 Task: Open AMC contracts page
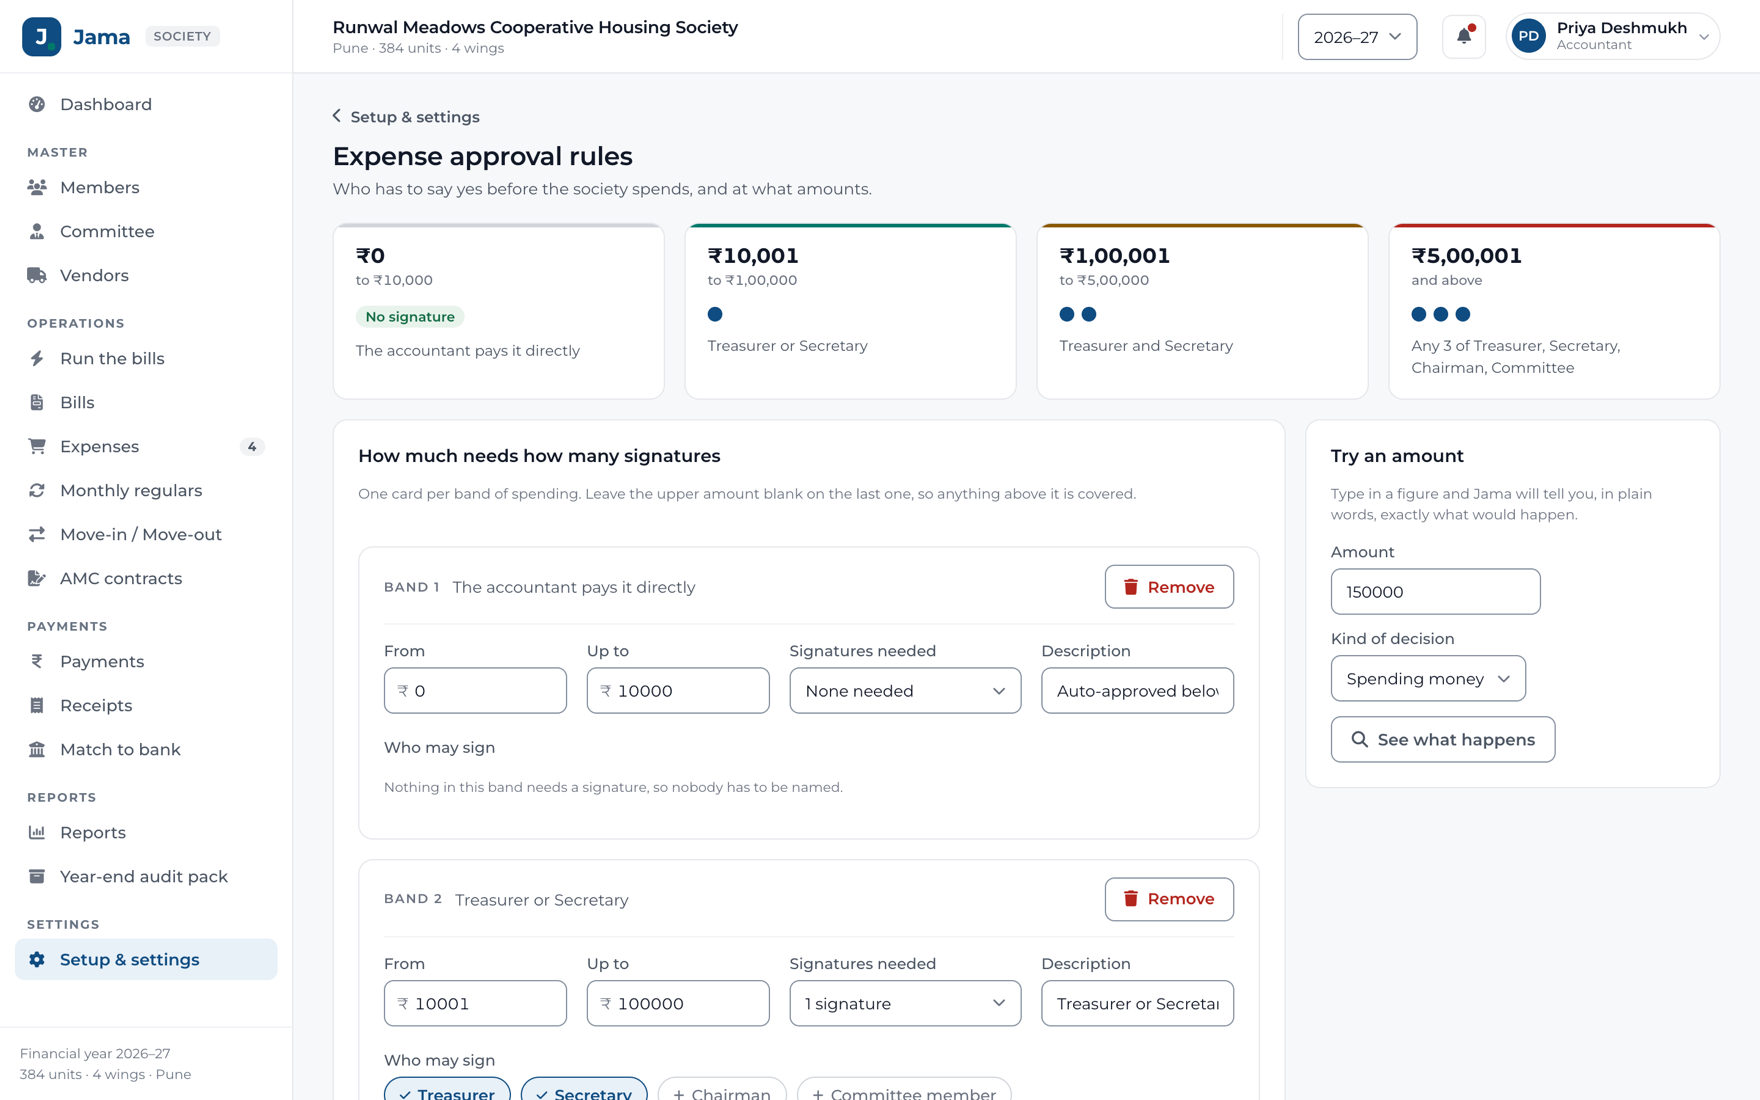146,578
